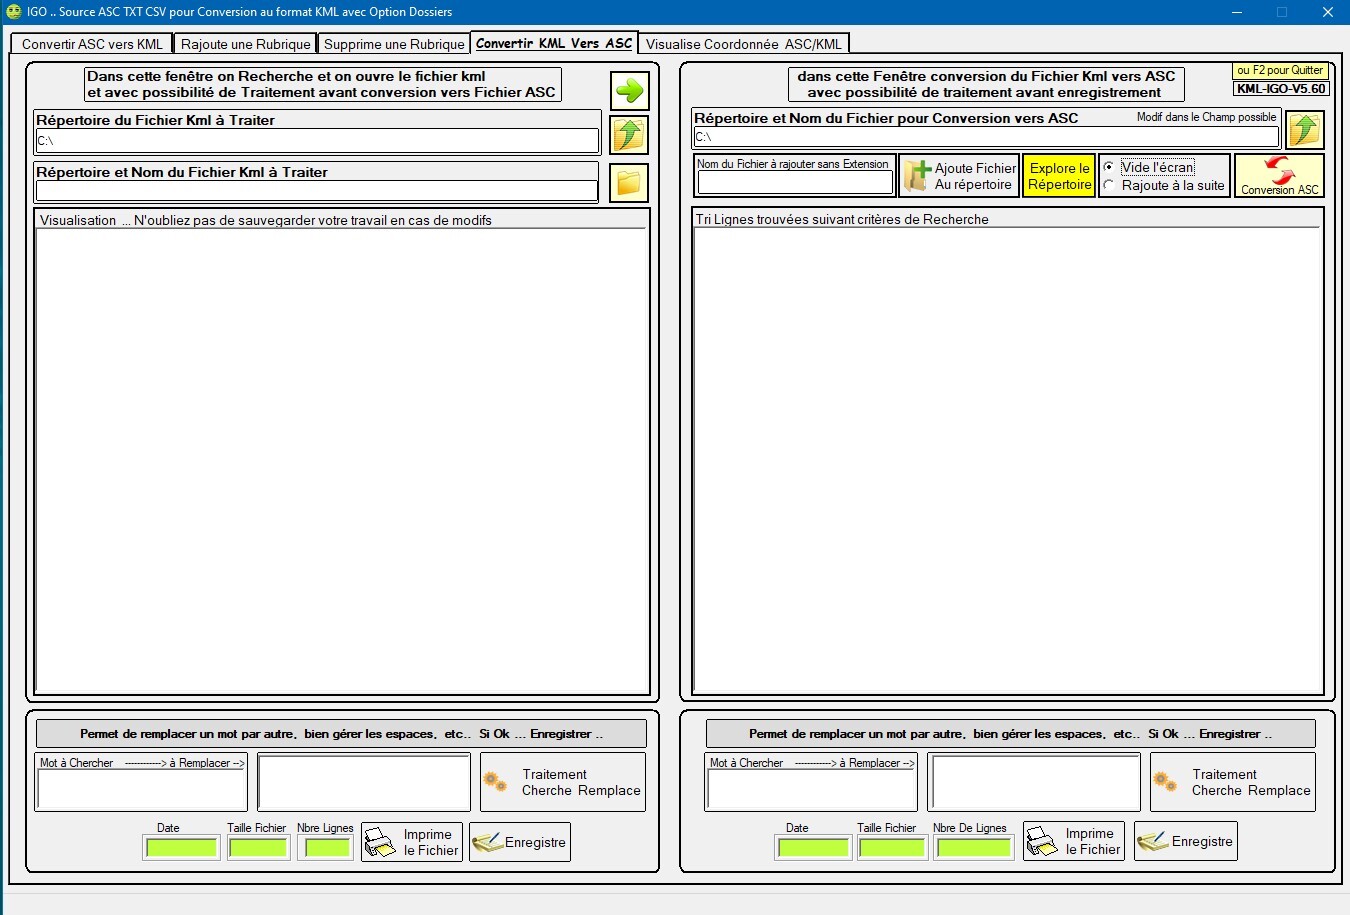Viewport: 1350px width, 915px height.
Task: Click the green Date field in the ASC conversion panel
Action: (813, 848)
